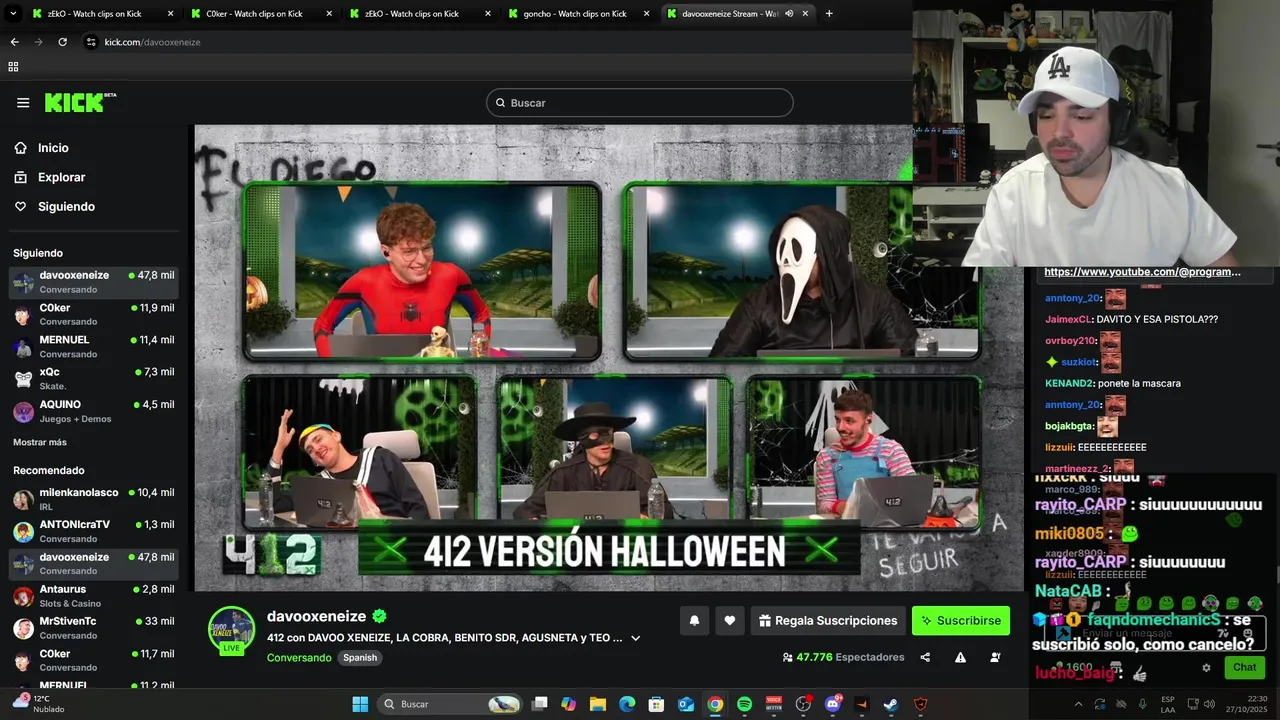
Task: Open Task View on taskbar
Action: (x=539, y=704)
